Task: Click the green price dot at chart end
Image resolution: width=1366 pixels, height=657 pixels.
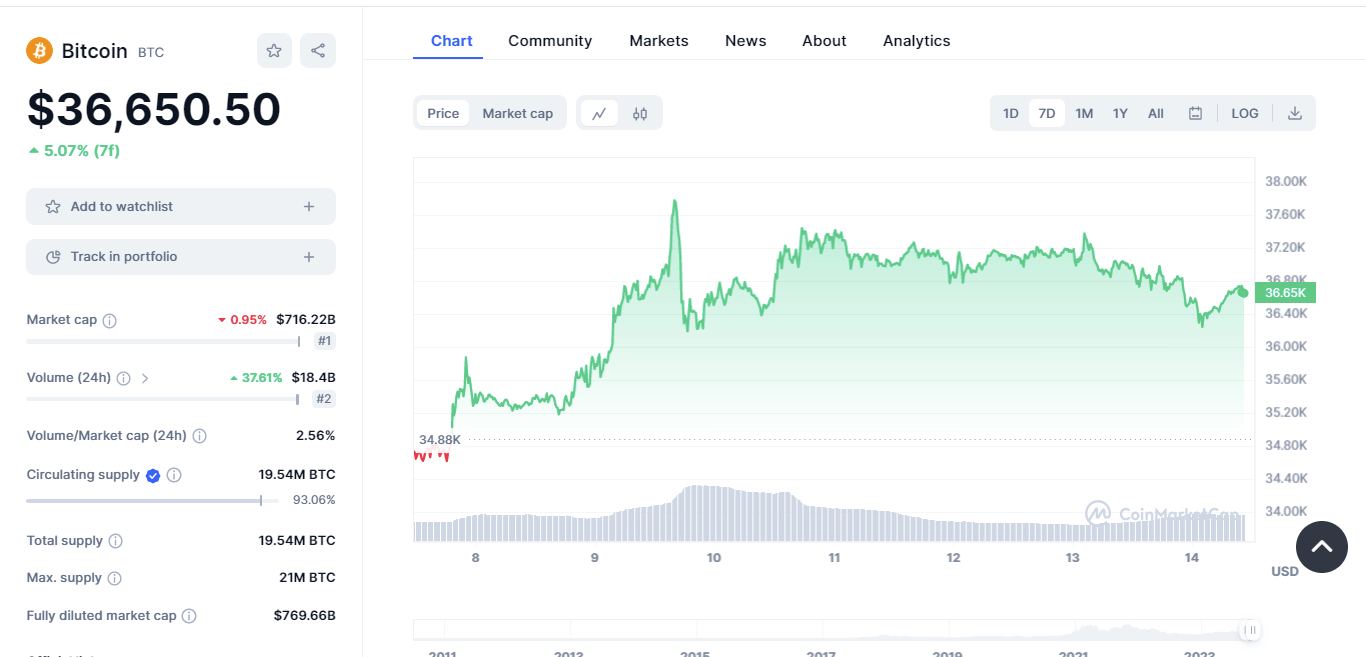Action: (x=1243, y=291)
